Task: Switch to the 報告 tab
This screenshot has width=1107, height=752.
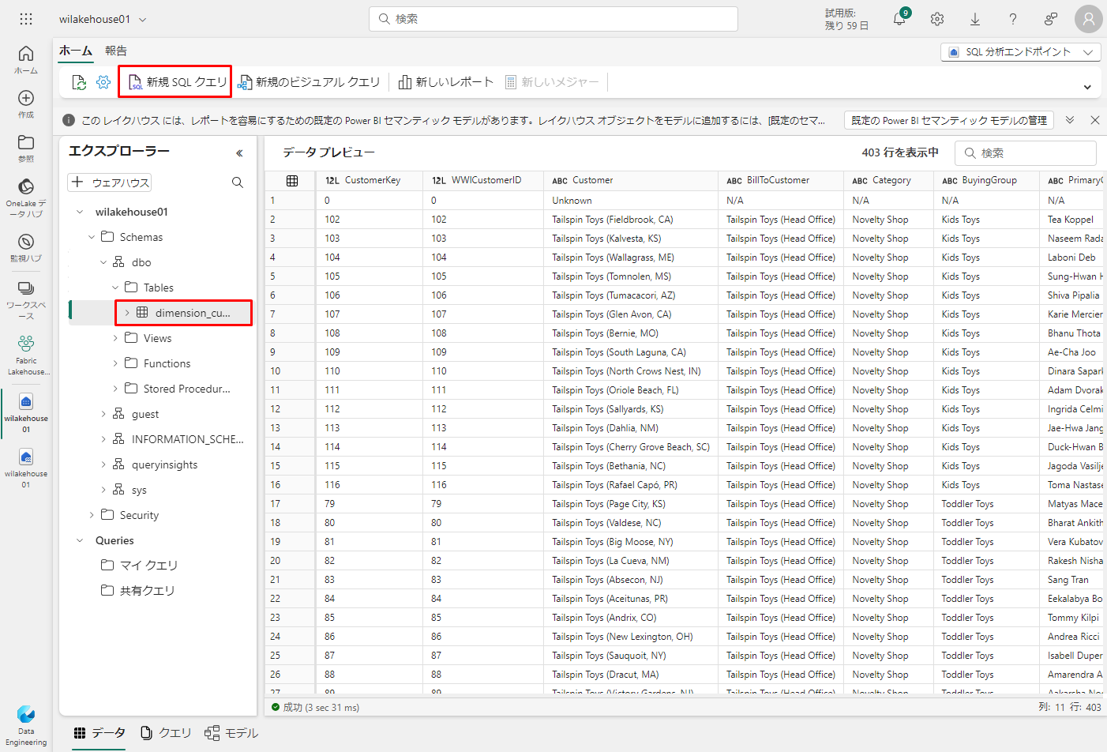Action: pos(116,51)
